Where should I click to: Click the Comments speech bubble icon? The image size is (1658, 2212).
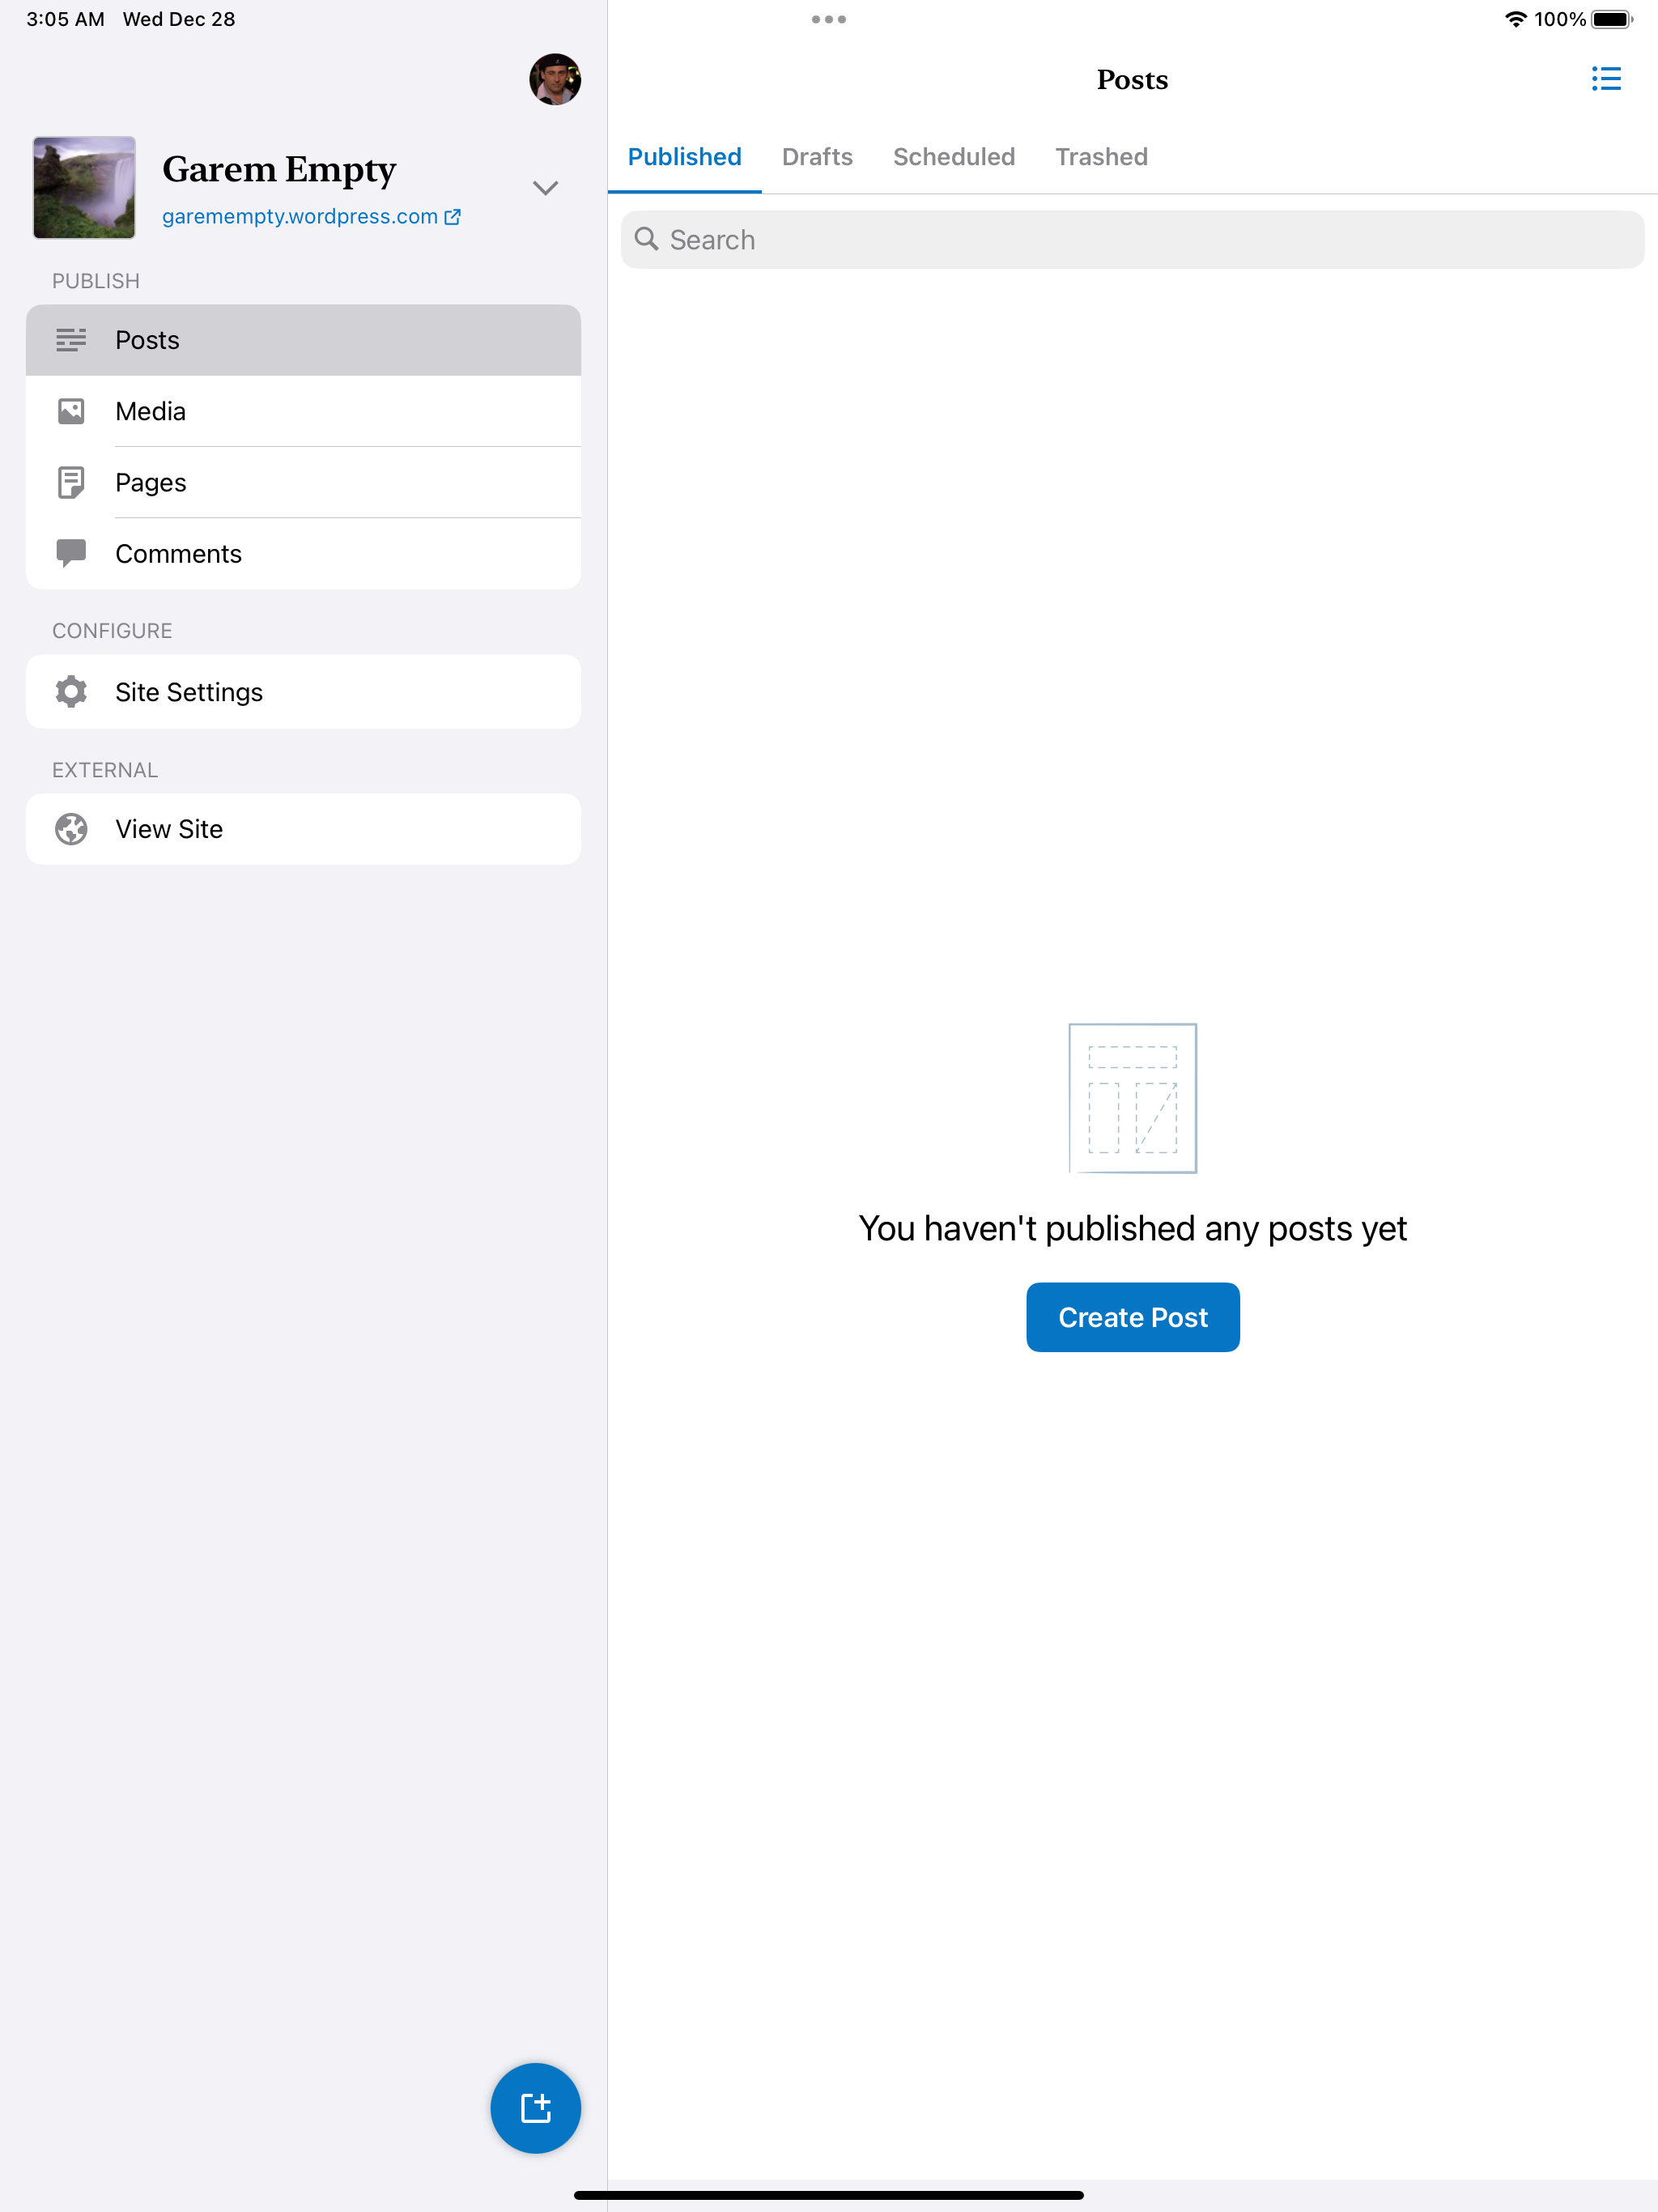point(71,553)
